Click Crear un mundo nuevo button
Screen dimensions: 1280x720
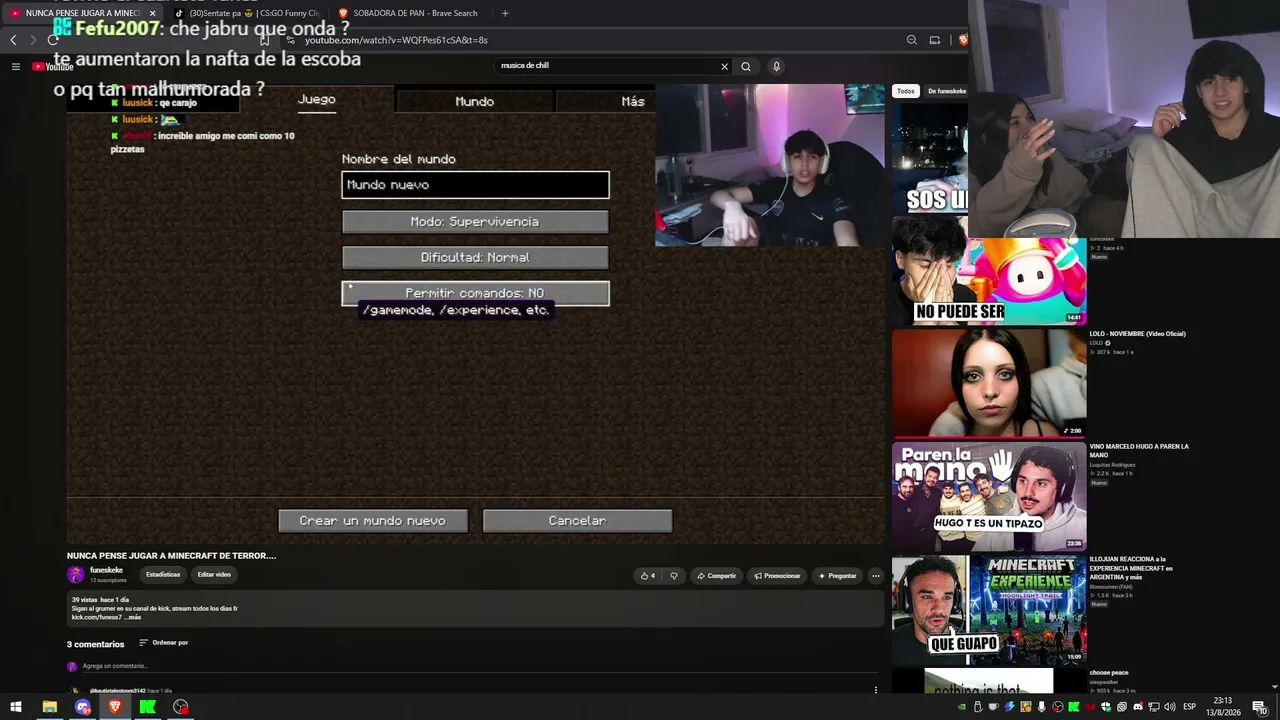[372, 521]
